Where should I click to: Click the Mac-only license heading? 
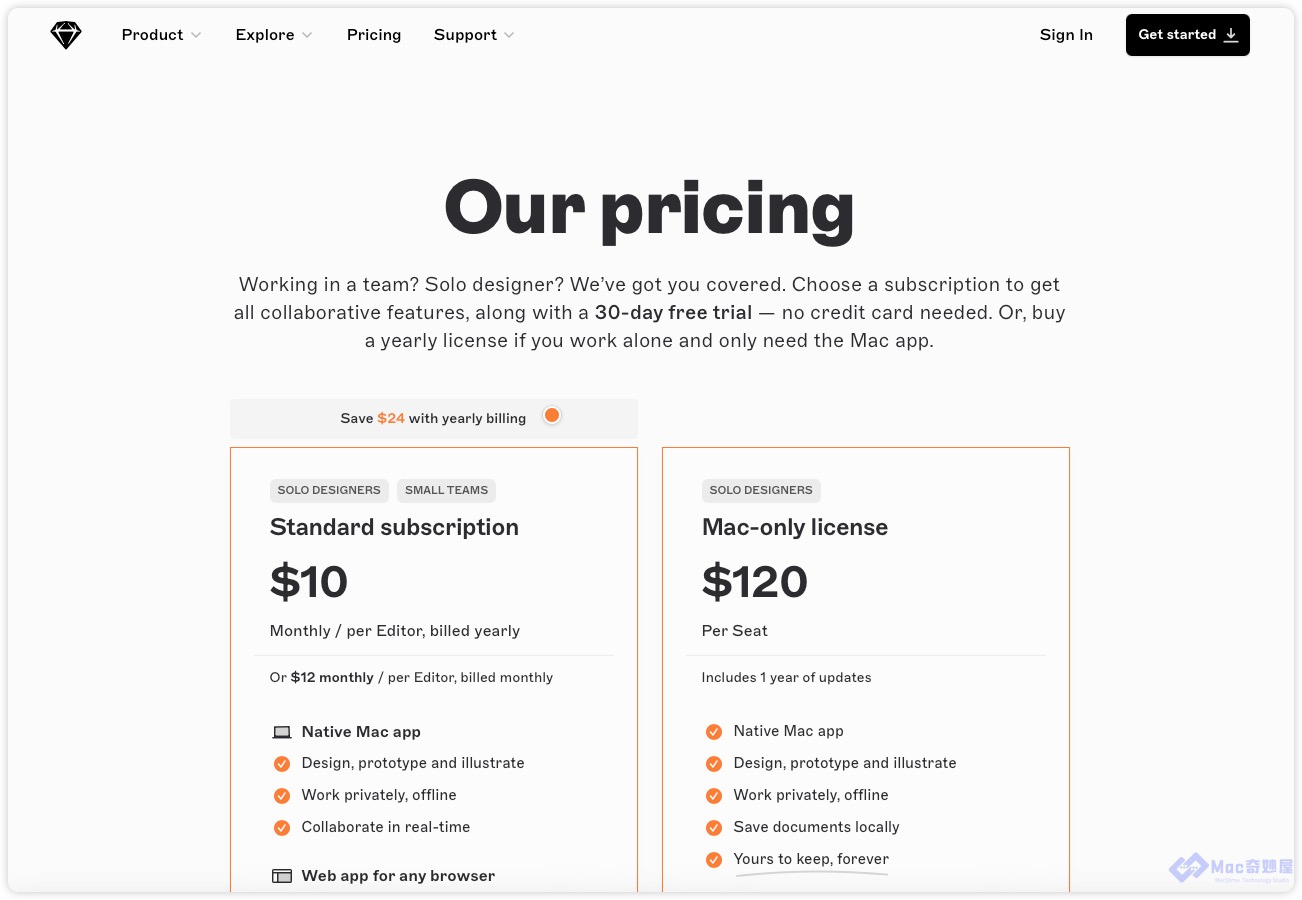click(x=795, y=527)
